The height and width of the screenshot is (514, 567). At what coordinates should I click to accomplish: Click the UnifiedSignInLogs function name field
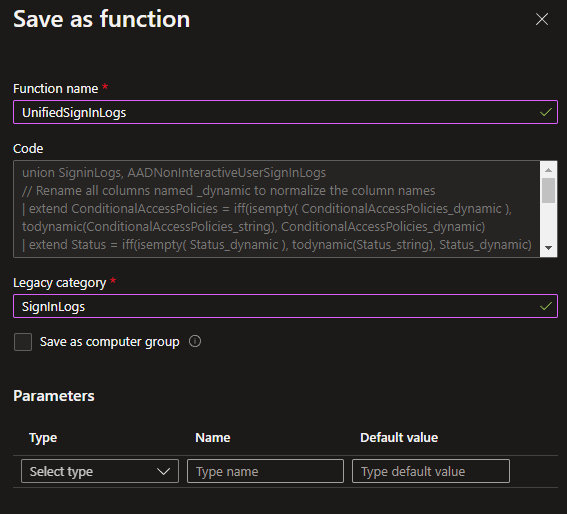point(285,112)
